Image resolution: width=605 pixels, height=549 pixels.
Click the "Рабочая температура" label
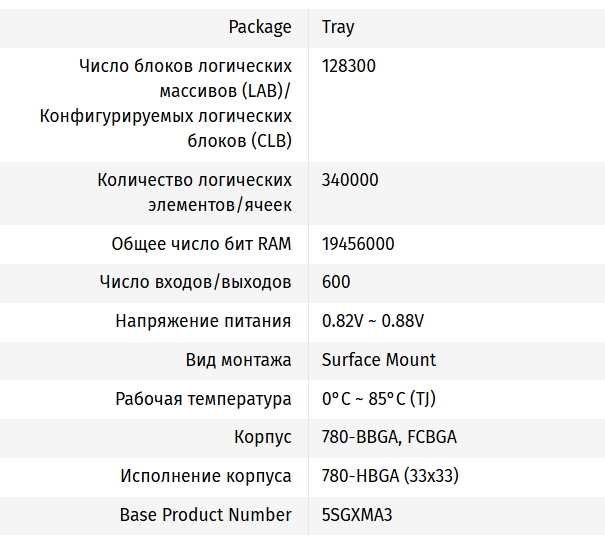click(x=203, y=398)
